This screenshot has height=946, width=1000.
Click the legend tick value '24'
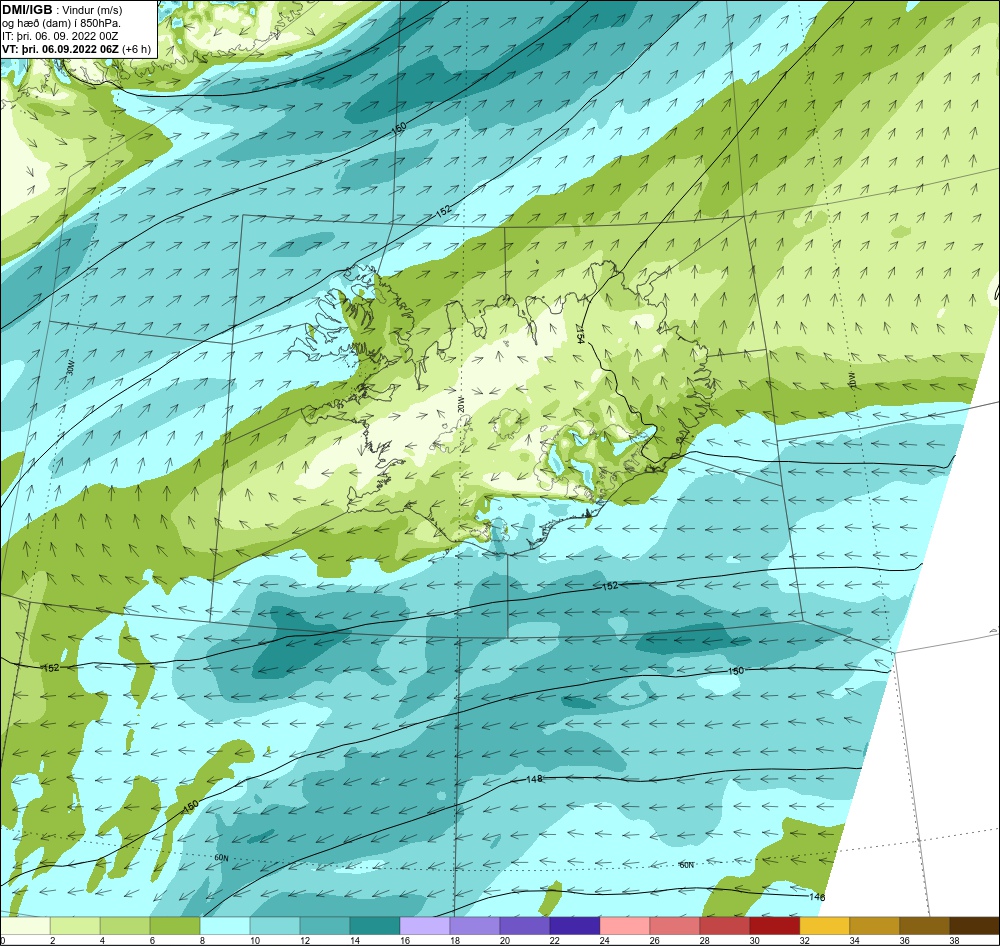click(x=604, y=940)
